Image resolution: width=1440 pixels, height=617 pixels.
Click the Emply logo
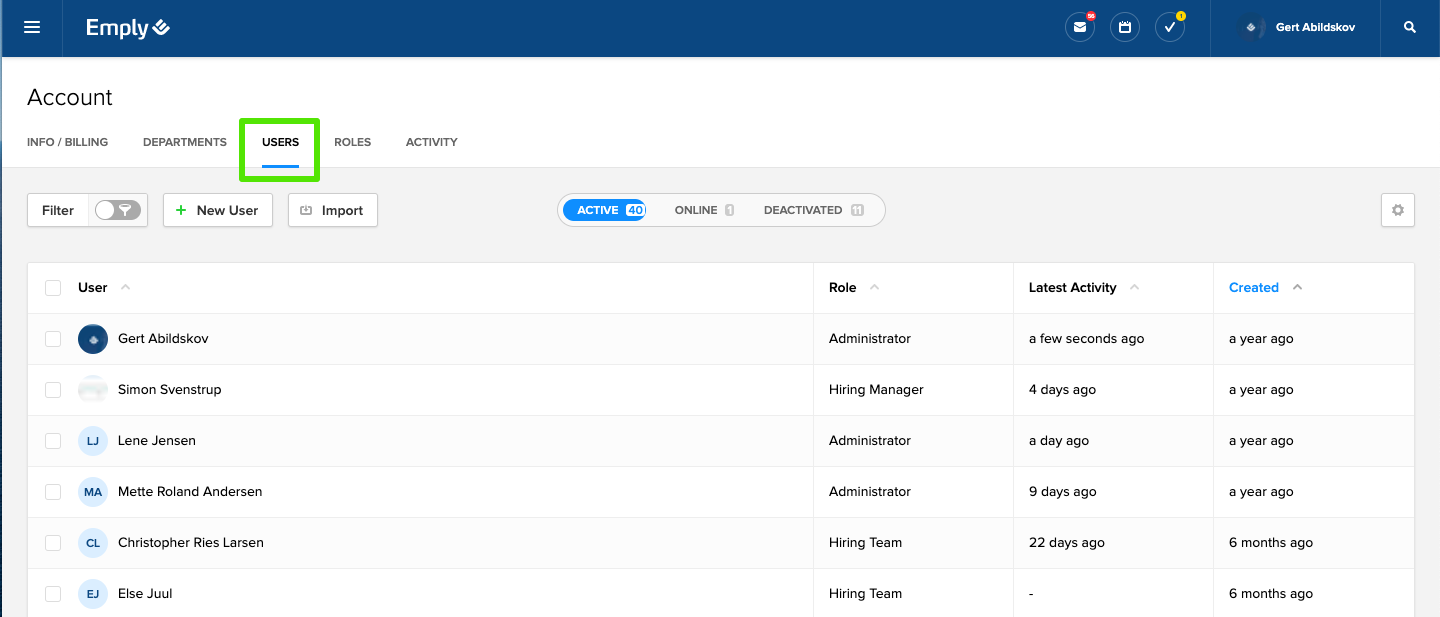[x=128, y=28]
